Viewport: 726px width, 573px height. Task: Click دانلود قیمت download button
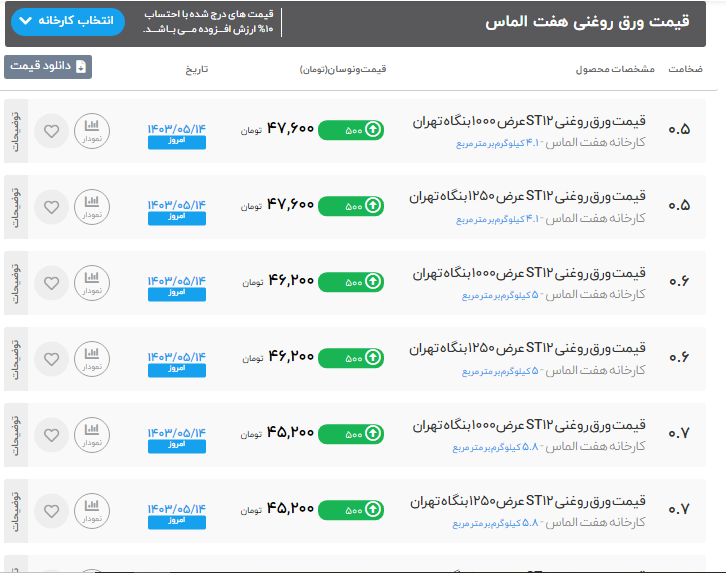[48, 67]
